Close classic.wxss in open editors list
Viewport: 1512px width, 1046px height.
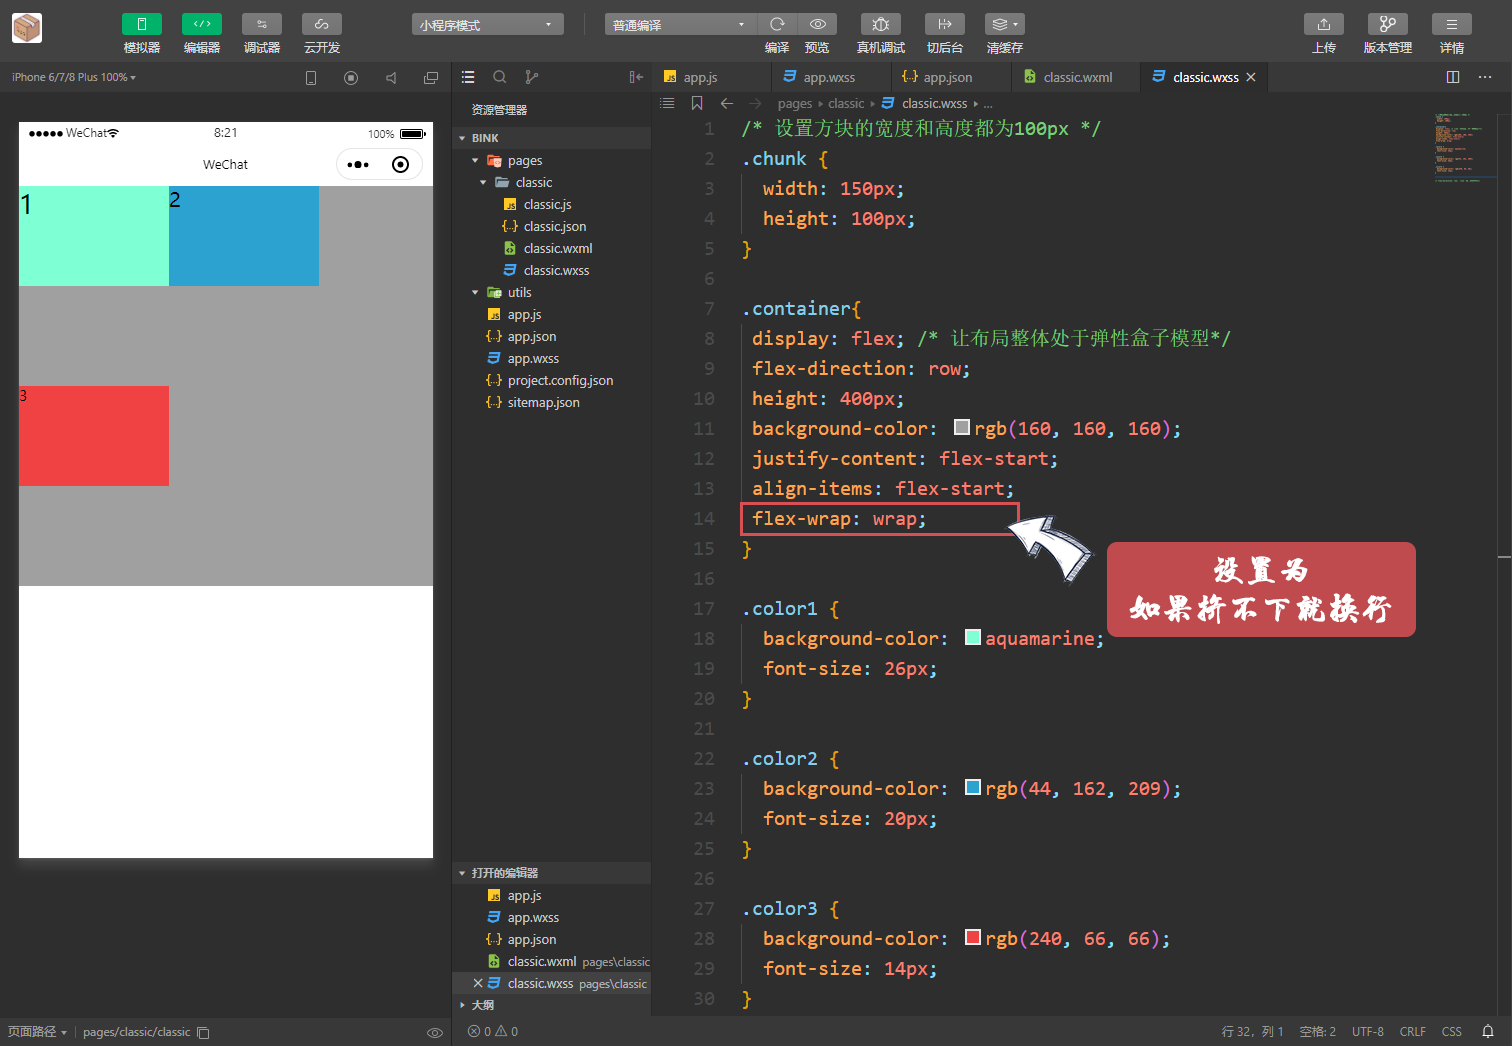(x=478, y=983)
